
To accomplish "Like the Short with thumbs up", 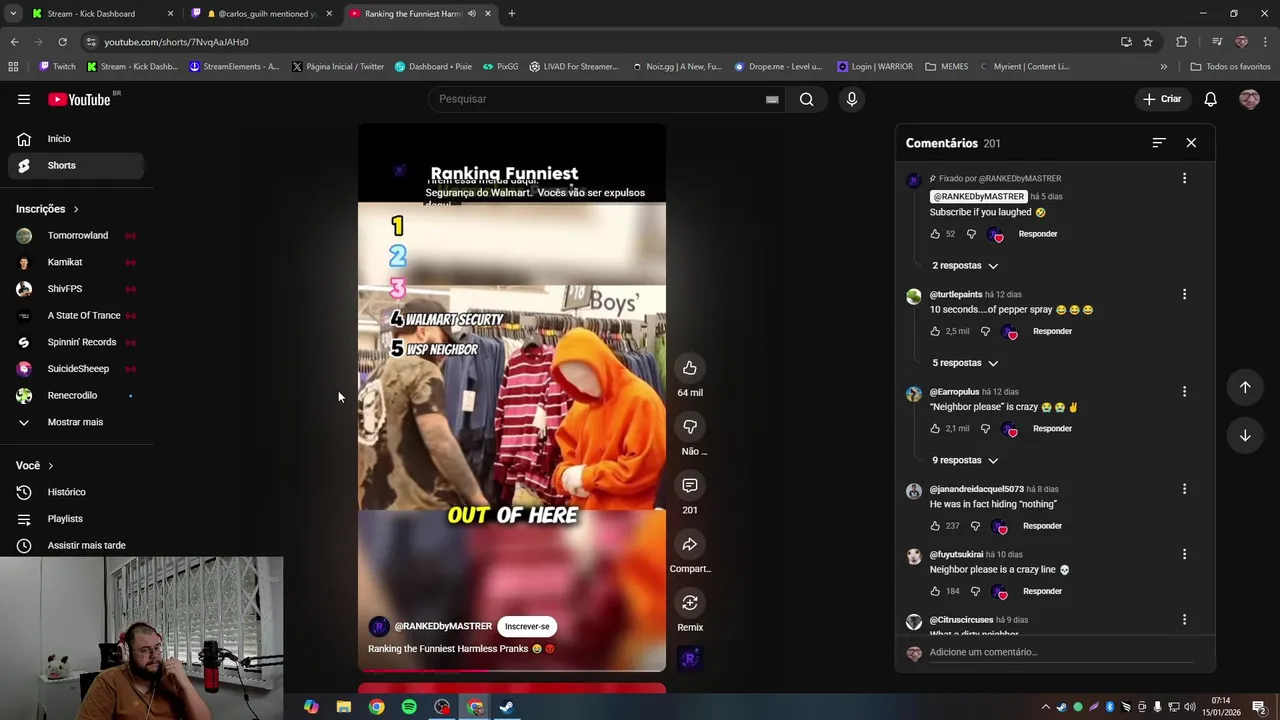I will coord(690,368).
